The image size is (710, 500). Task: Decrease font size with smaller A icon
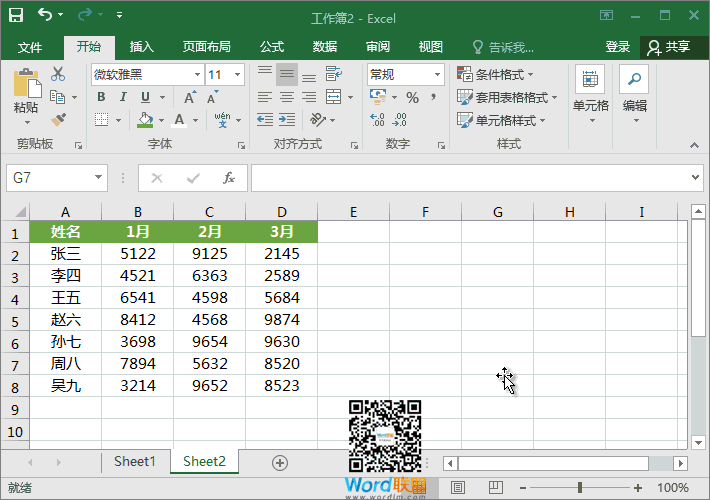212,97
